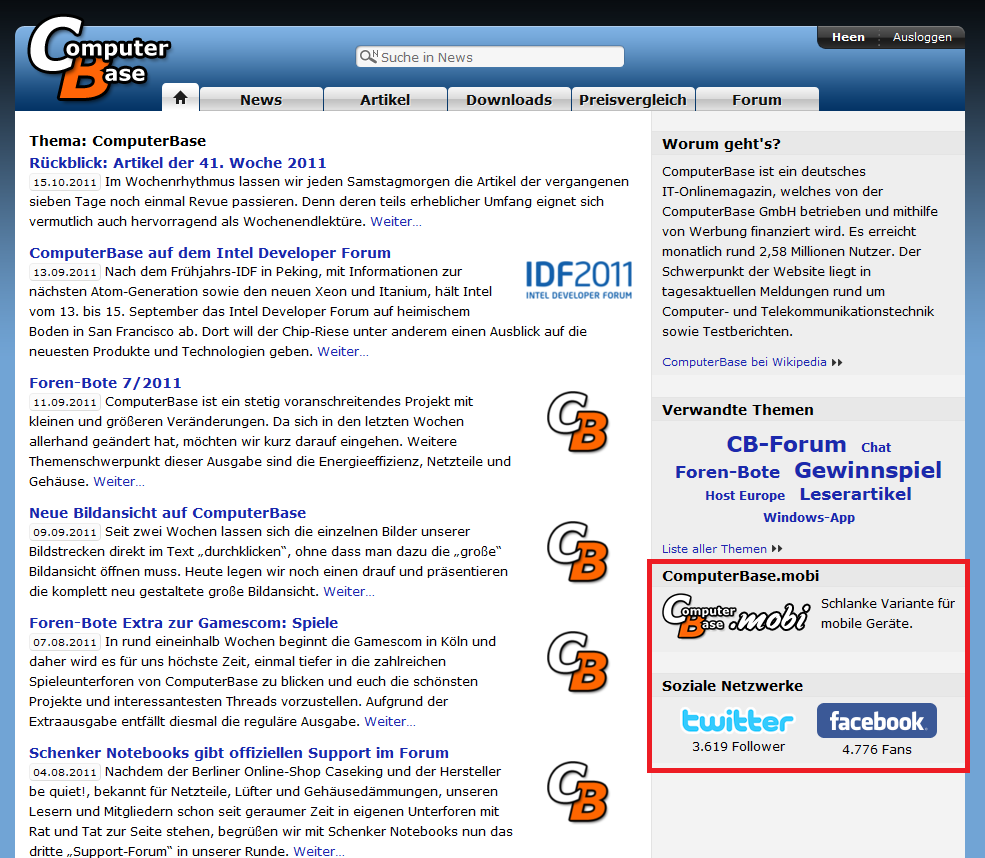Click Ausloggen to log out
This screenshot has height=858, width=985.
point(922,37)
